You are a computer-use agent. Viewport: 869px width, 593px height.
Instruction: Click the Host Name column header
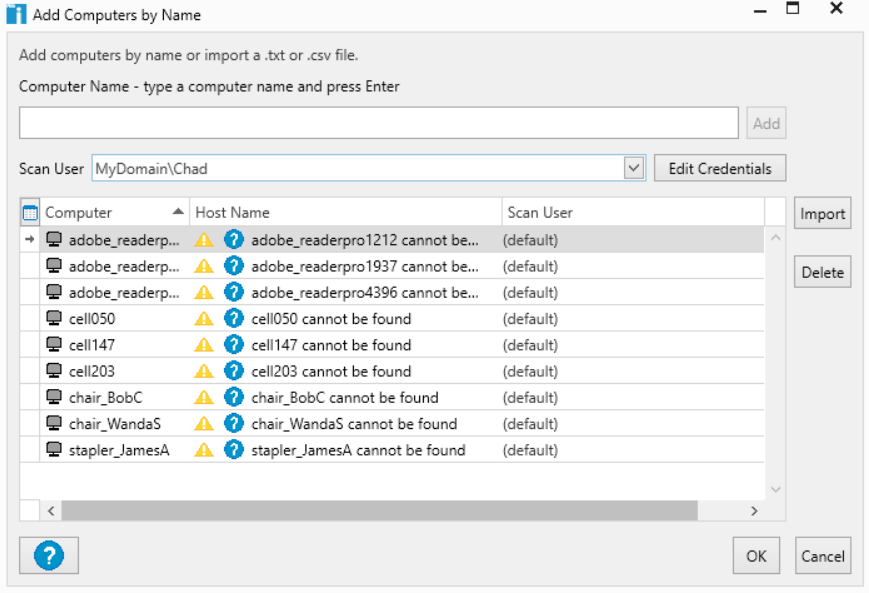tap(346, 212)
